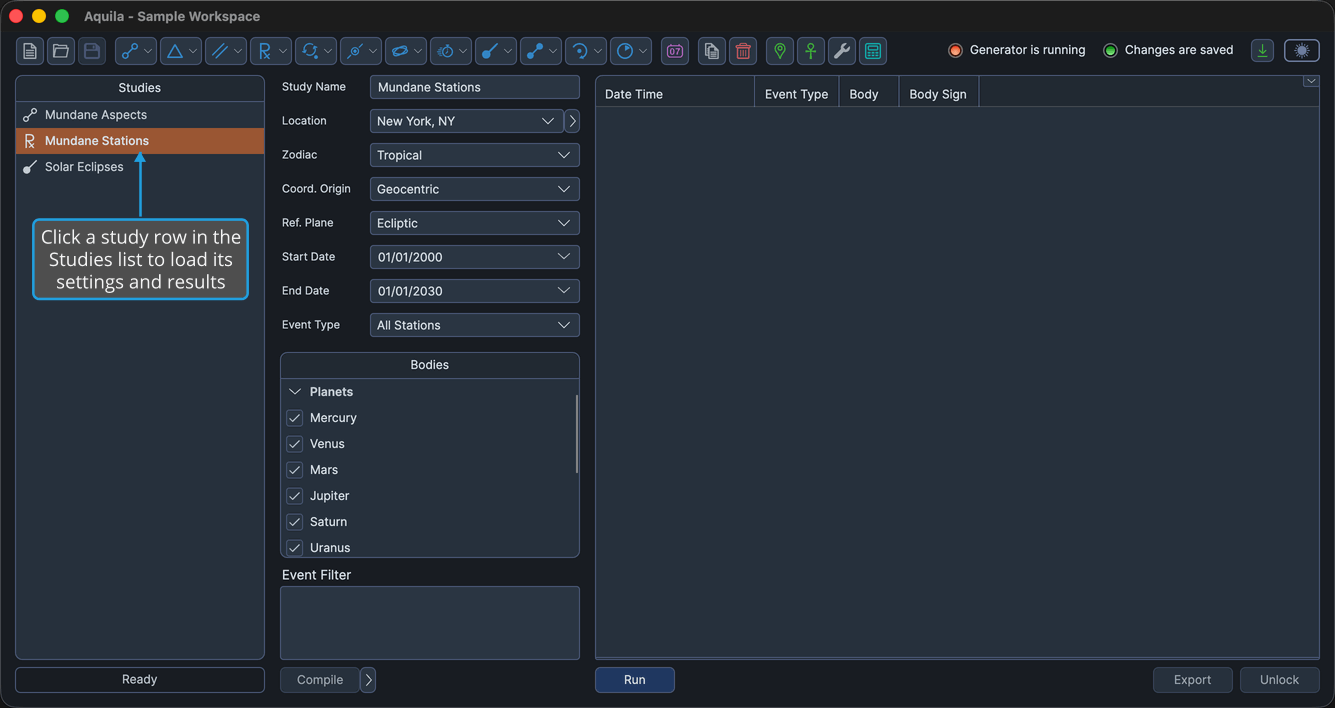The height and width of the screenshot is (708, 1335).
Task: Open the Coord. Origin Geocentric dropdown
Action: 475,189
